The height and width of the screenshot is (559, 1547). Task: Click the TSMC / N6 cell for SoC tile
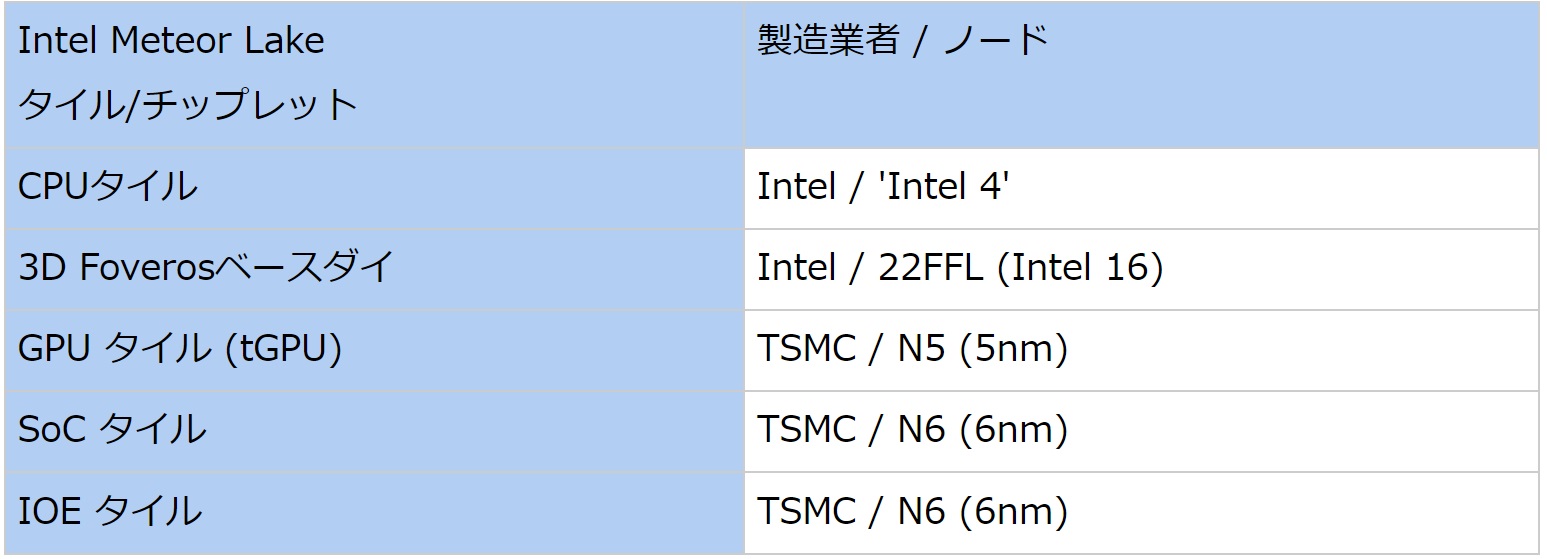pyautogui.click(x=912, y=431)
